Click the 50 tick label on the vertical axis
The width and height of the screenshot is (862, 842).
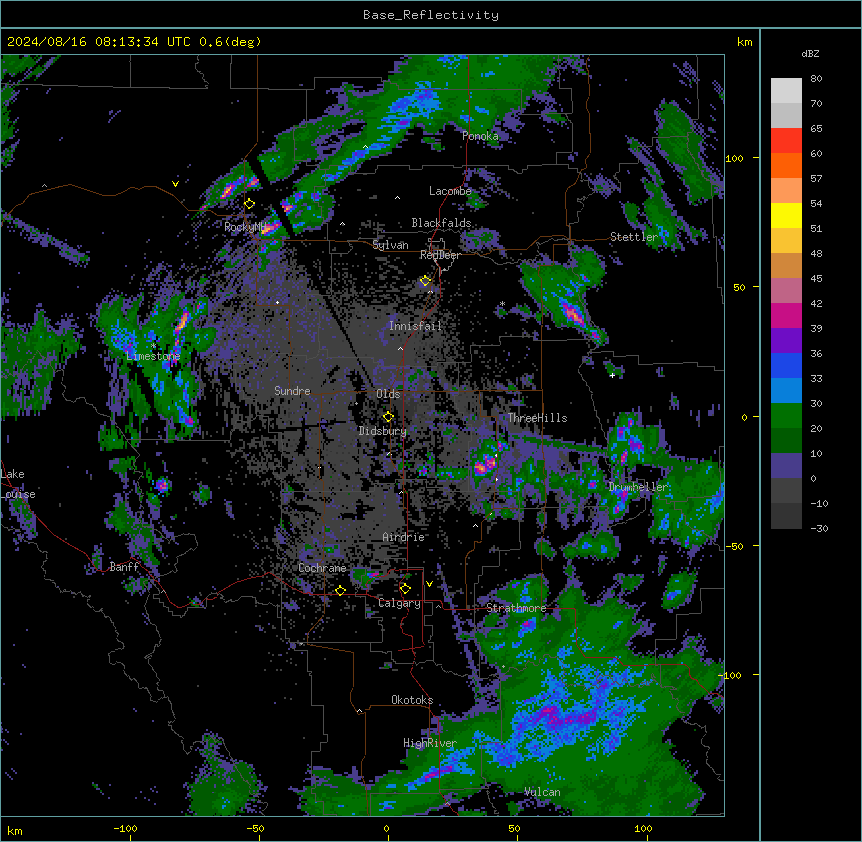tap(739, 287)
